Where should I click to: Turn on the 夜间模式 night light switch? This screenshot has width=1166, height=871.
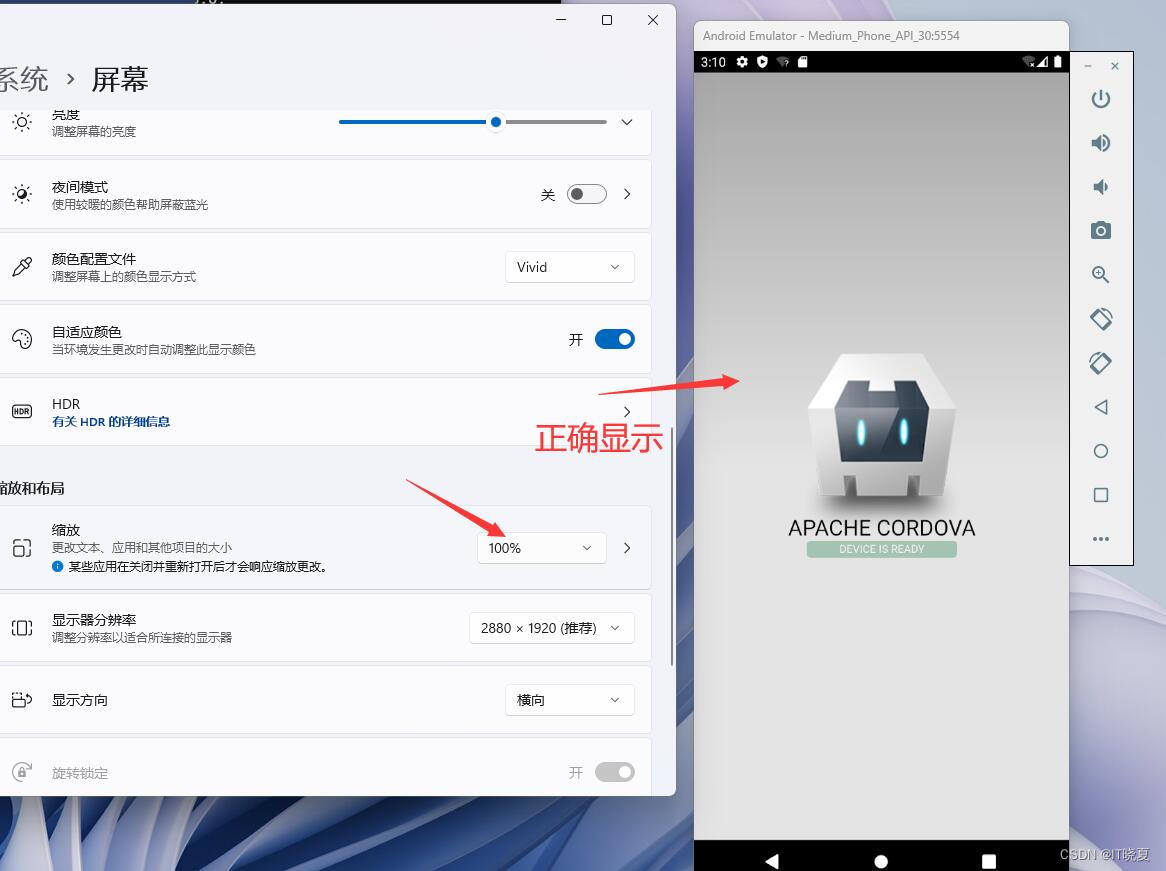pos(587,194)
